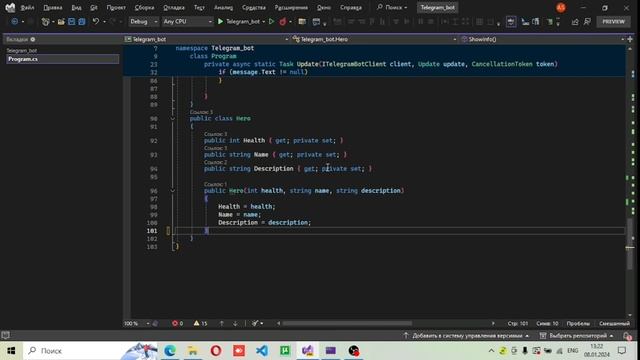
Task: Open the Проект menu
Action: (116, 7)
